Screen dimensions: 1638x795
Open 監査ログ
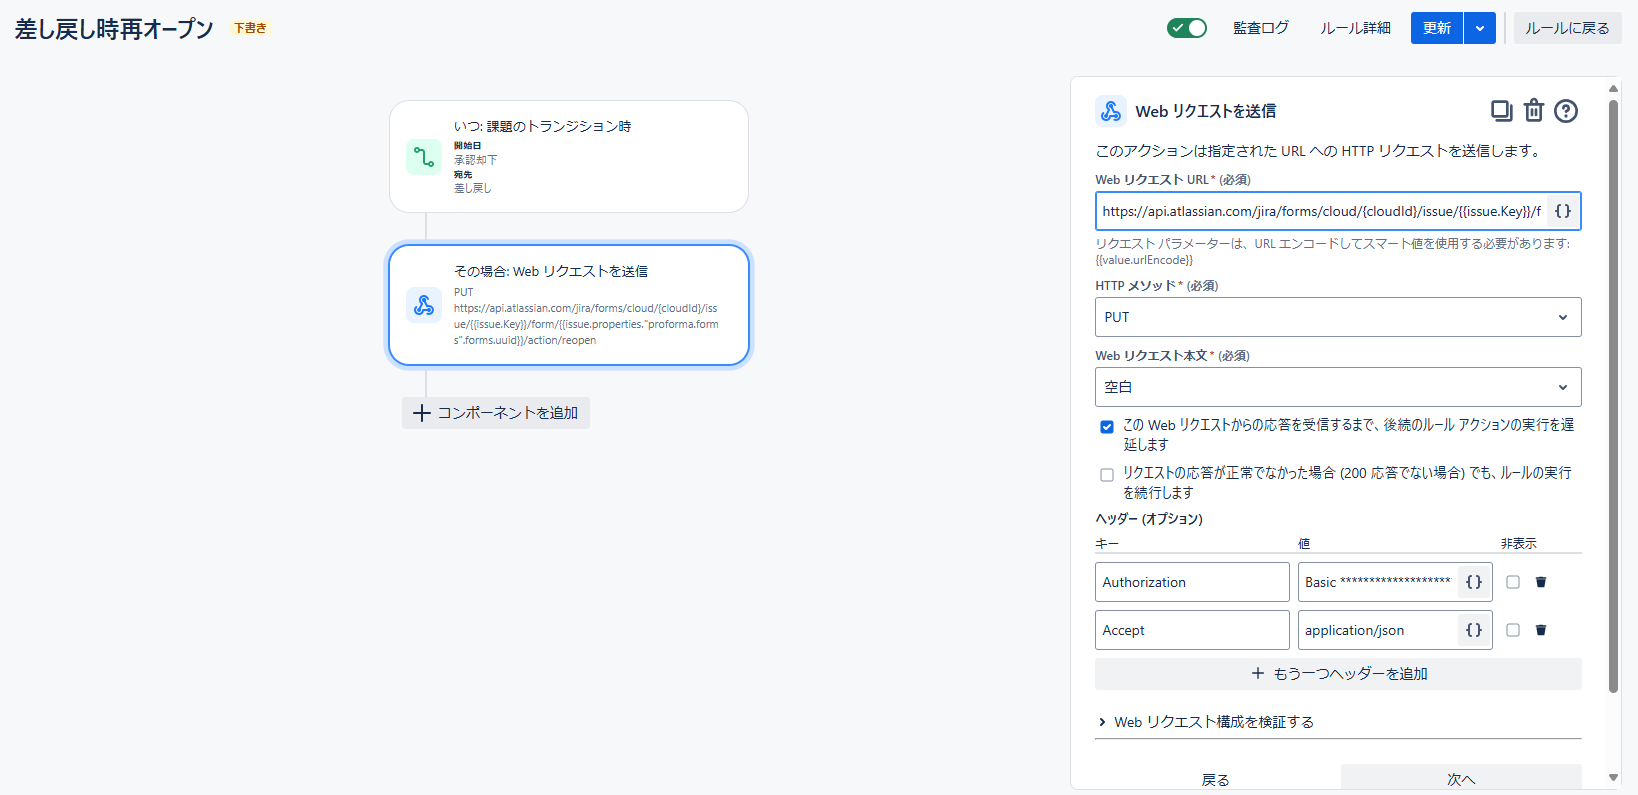1261,28
